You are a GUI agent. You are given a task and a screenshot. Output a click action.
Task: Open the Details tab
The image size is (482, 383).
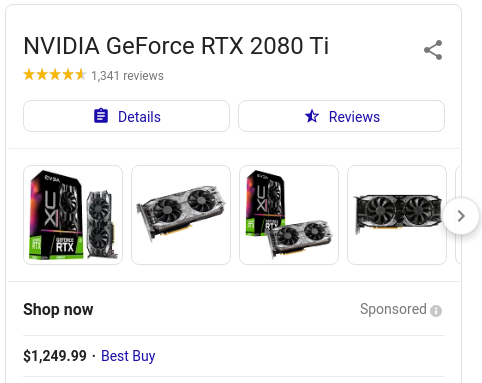tap(126, 116)
